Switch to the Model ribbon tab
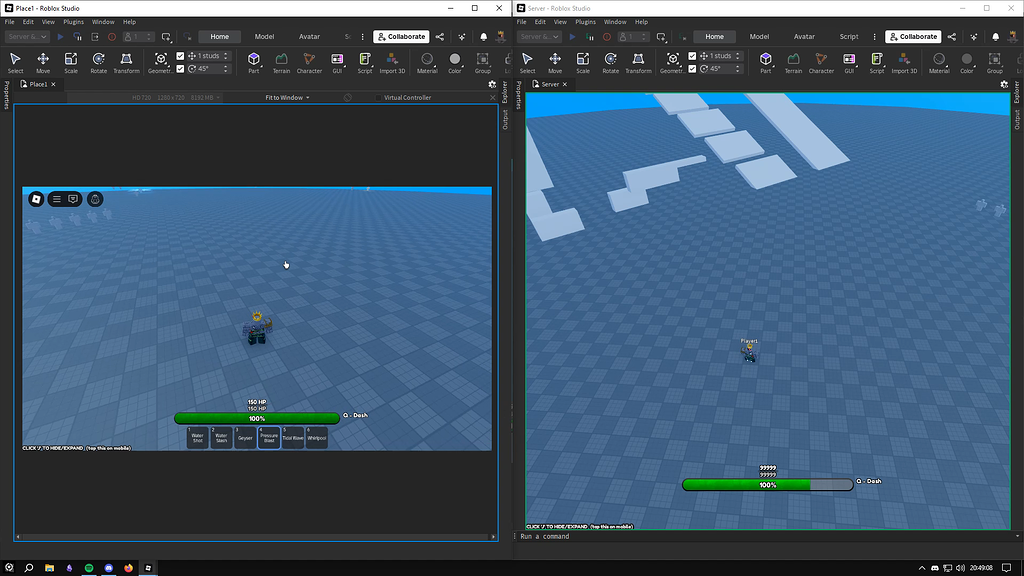This screenshot has height=576, width=1024. pyautogui.click(x=264, y=36)
